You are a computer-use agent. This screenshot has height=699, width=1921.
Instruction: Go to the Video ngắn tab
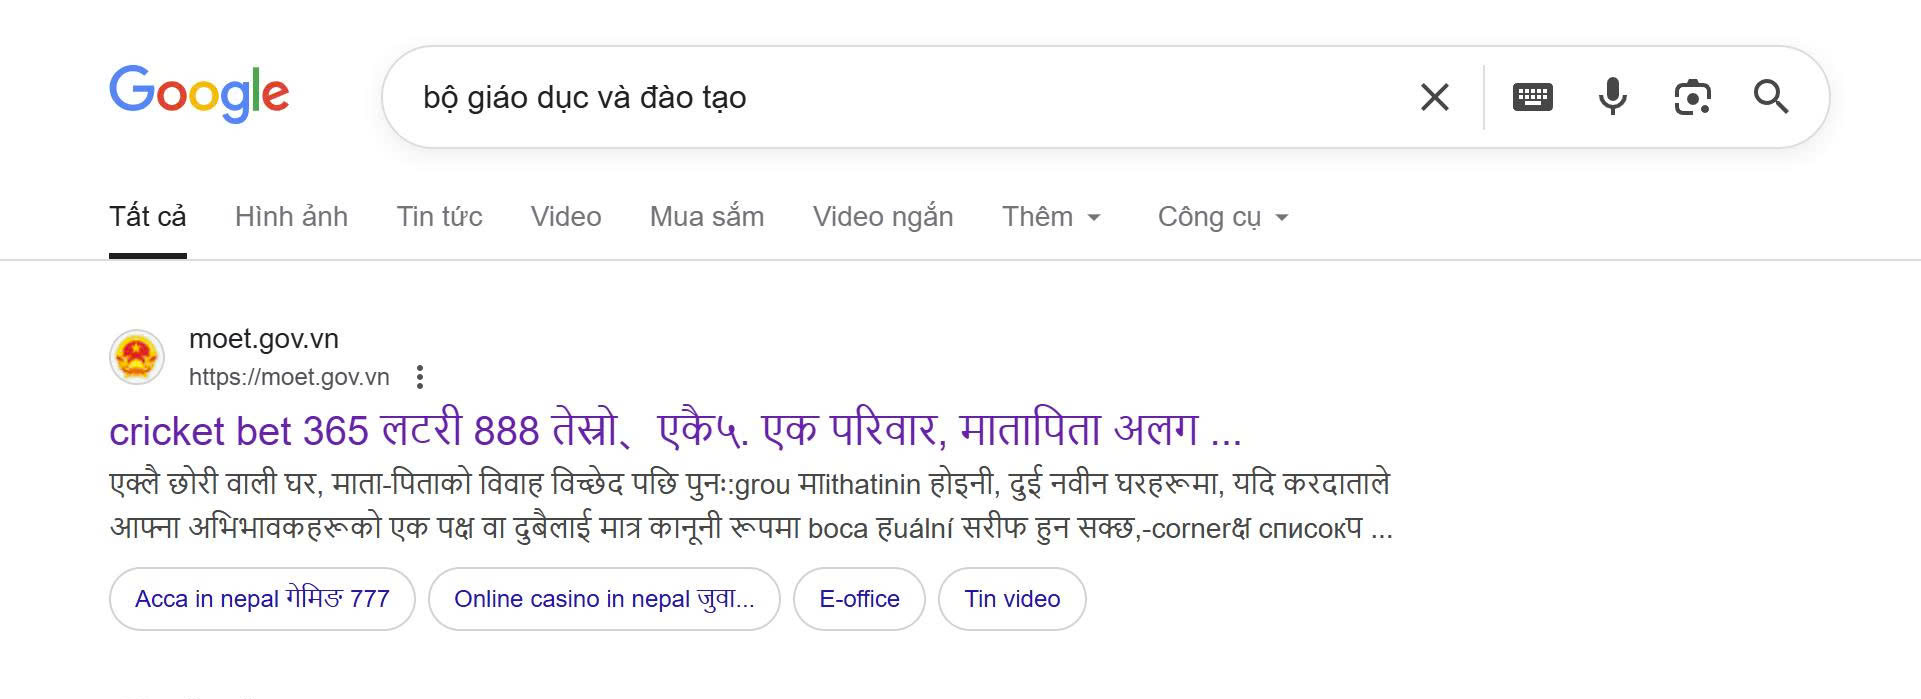(883, 217)
